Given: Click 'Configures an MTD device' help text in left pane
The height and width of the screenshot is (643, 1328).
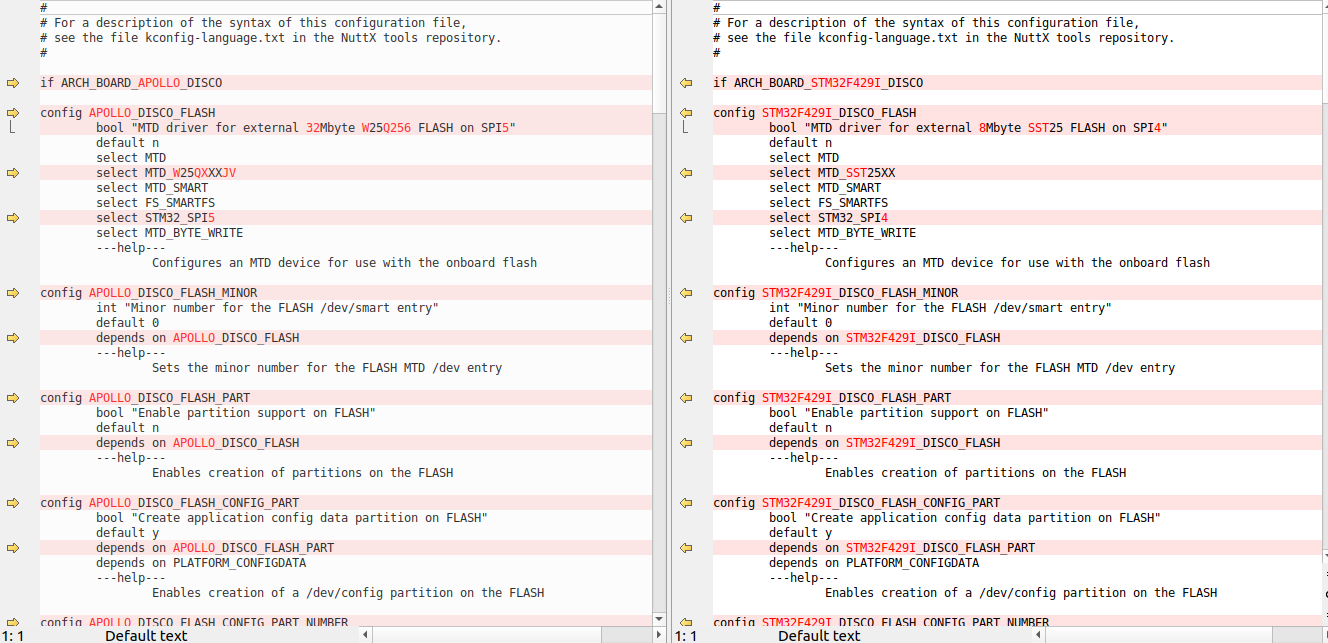Looking at the screenshot, I should point(344,263).
